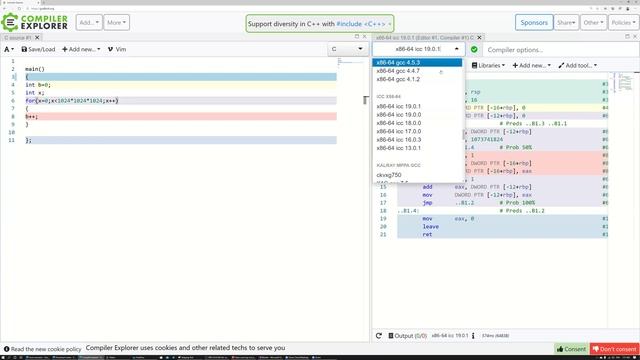640x360 pixels.
Task: Click the Compiler Explorer logo
Action: point(35,22)
